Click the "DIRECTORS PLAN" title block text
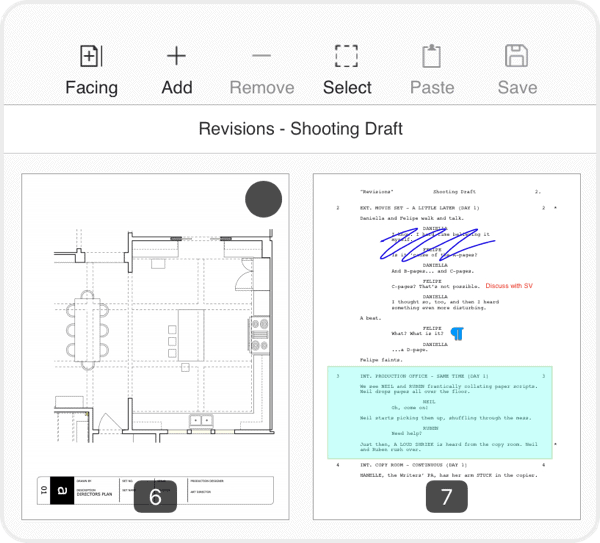Viewport: 600px width, 543px height. (x=94, y=494)
